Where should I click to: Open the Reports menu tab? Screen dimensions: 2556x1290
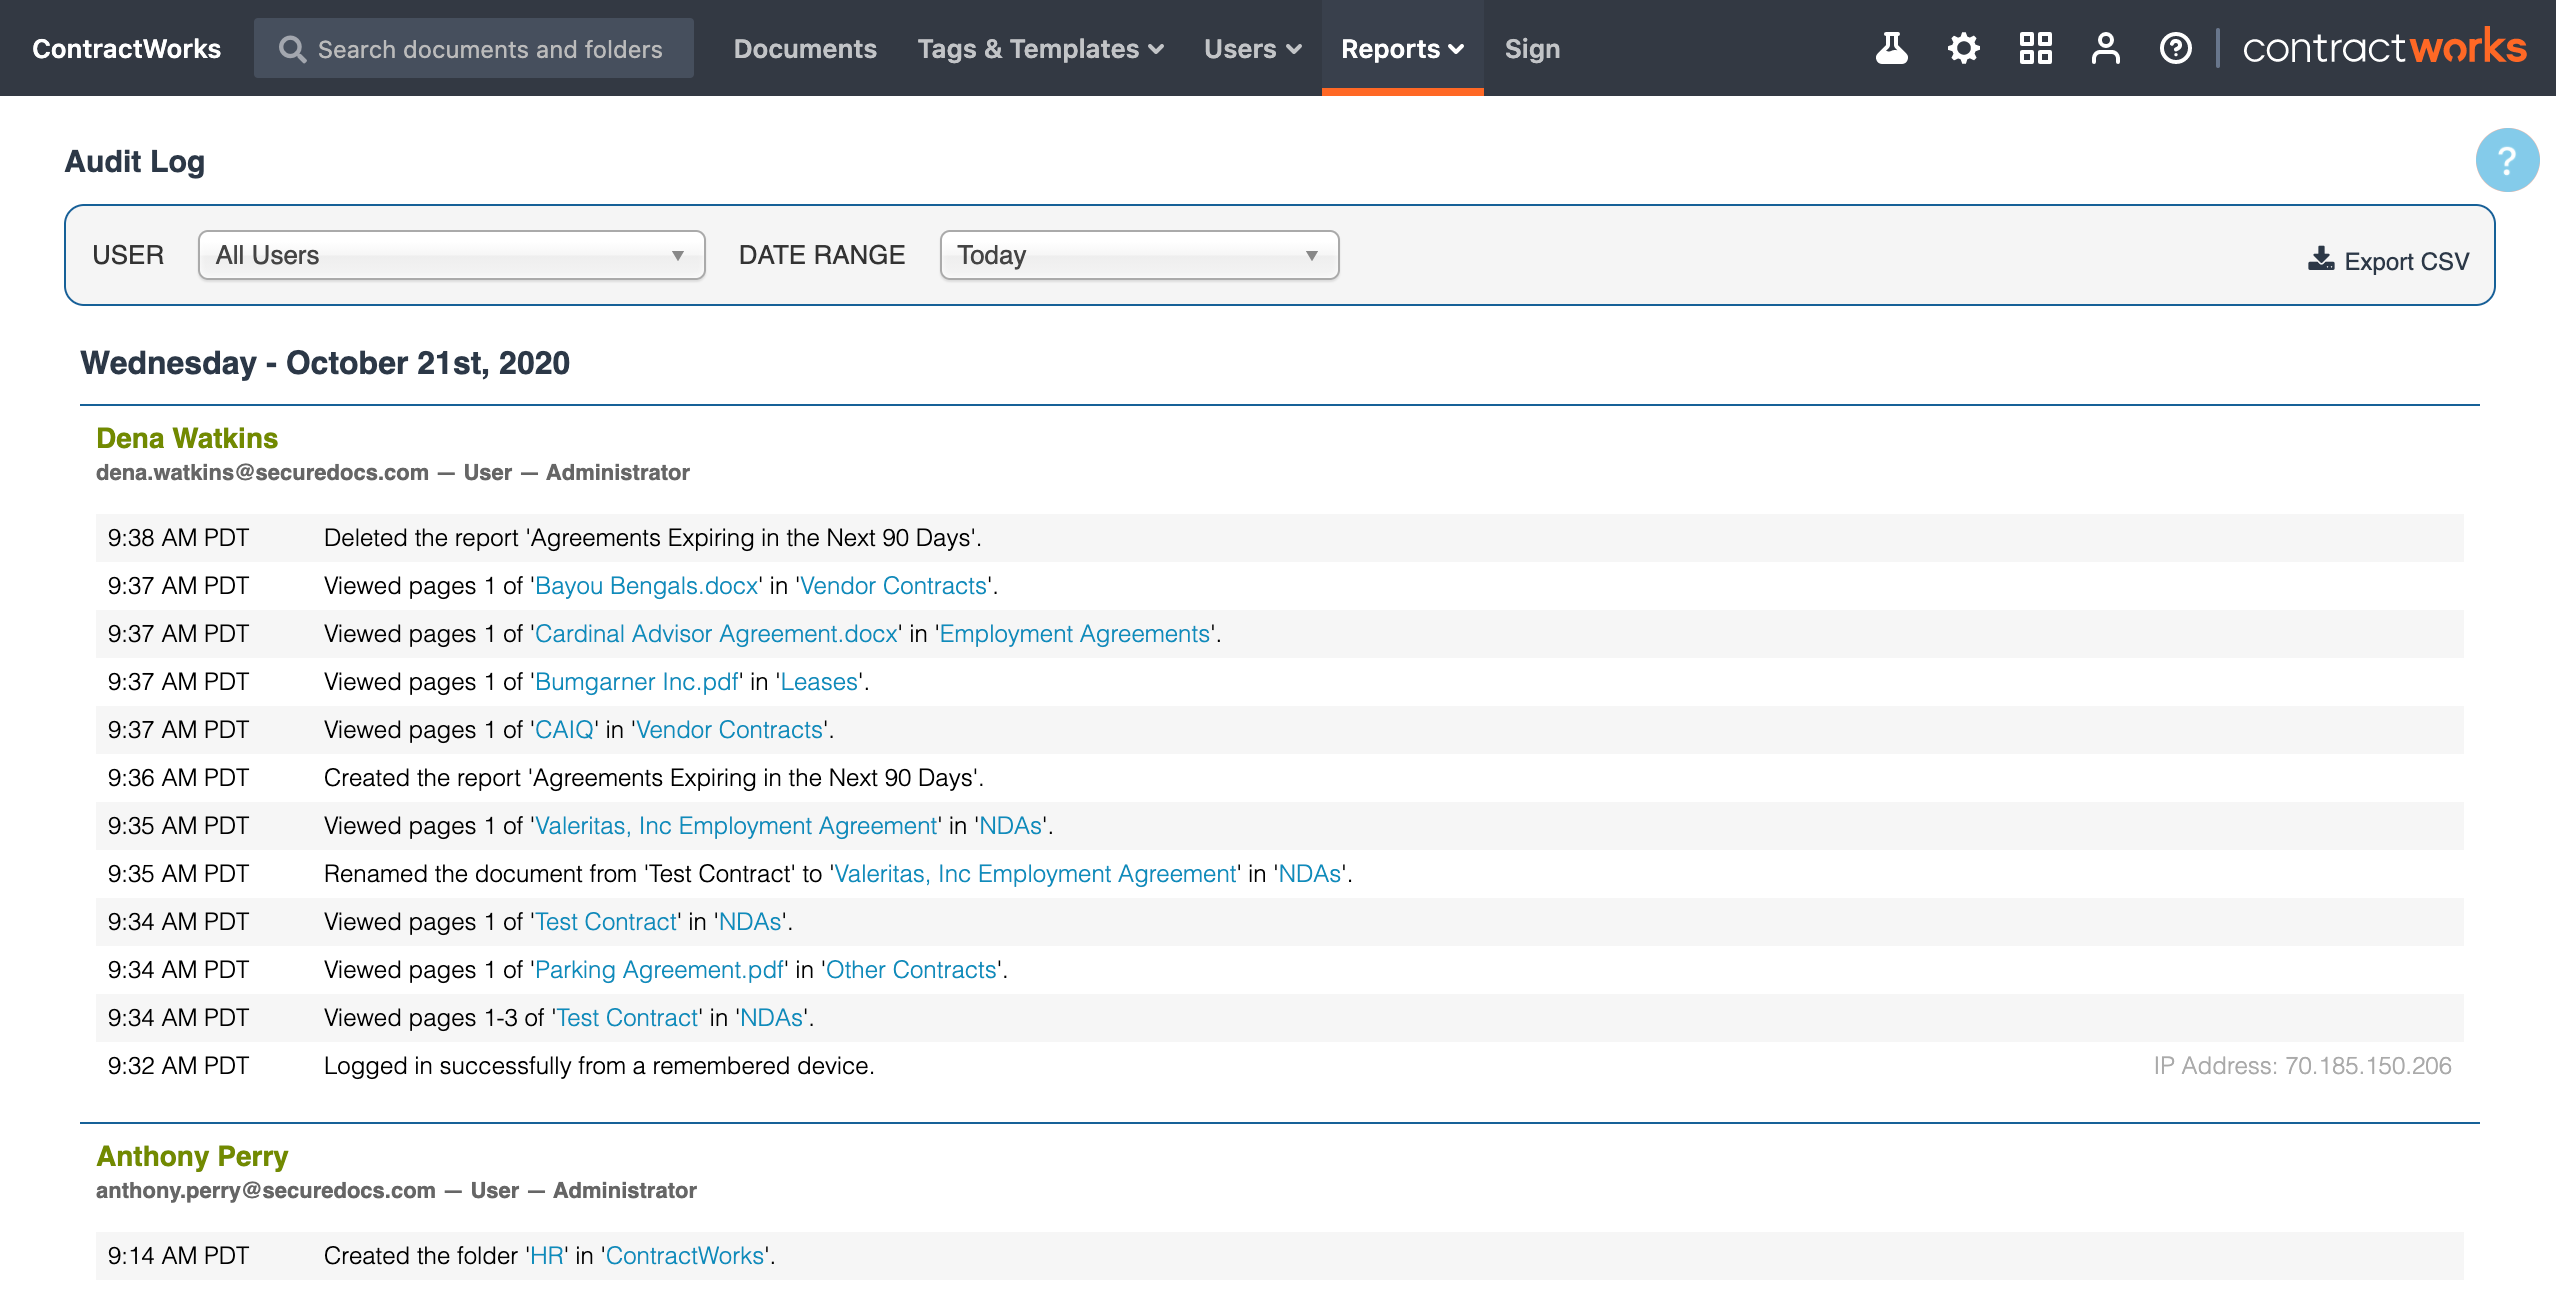[1401, 49]
